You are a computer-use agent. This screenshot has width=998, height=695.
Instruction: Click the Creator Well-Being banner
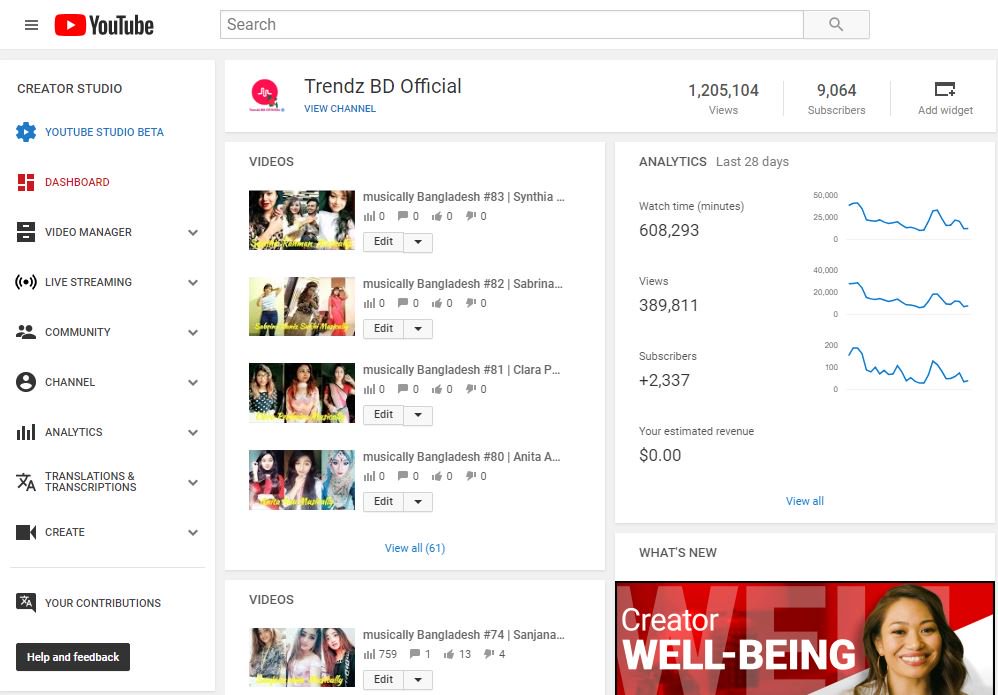click(x=805, y=638)
